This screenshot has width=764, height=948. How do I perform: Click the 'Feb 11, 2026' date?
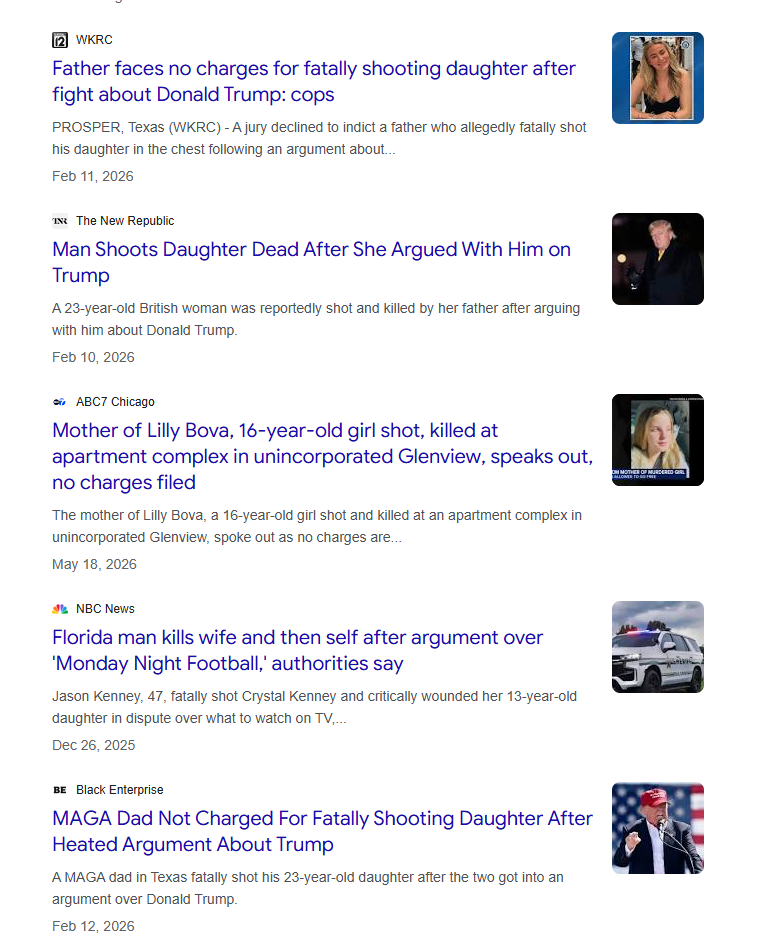pos(92,177)
